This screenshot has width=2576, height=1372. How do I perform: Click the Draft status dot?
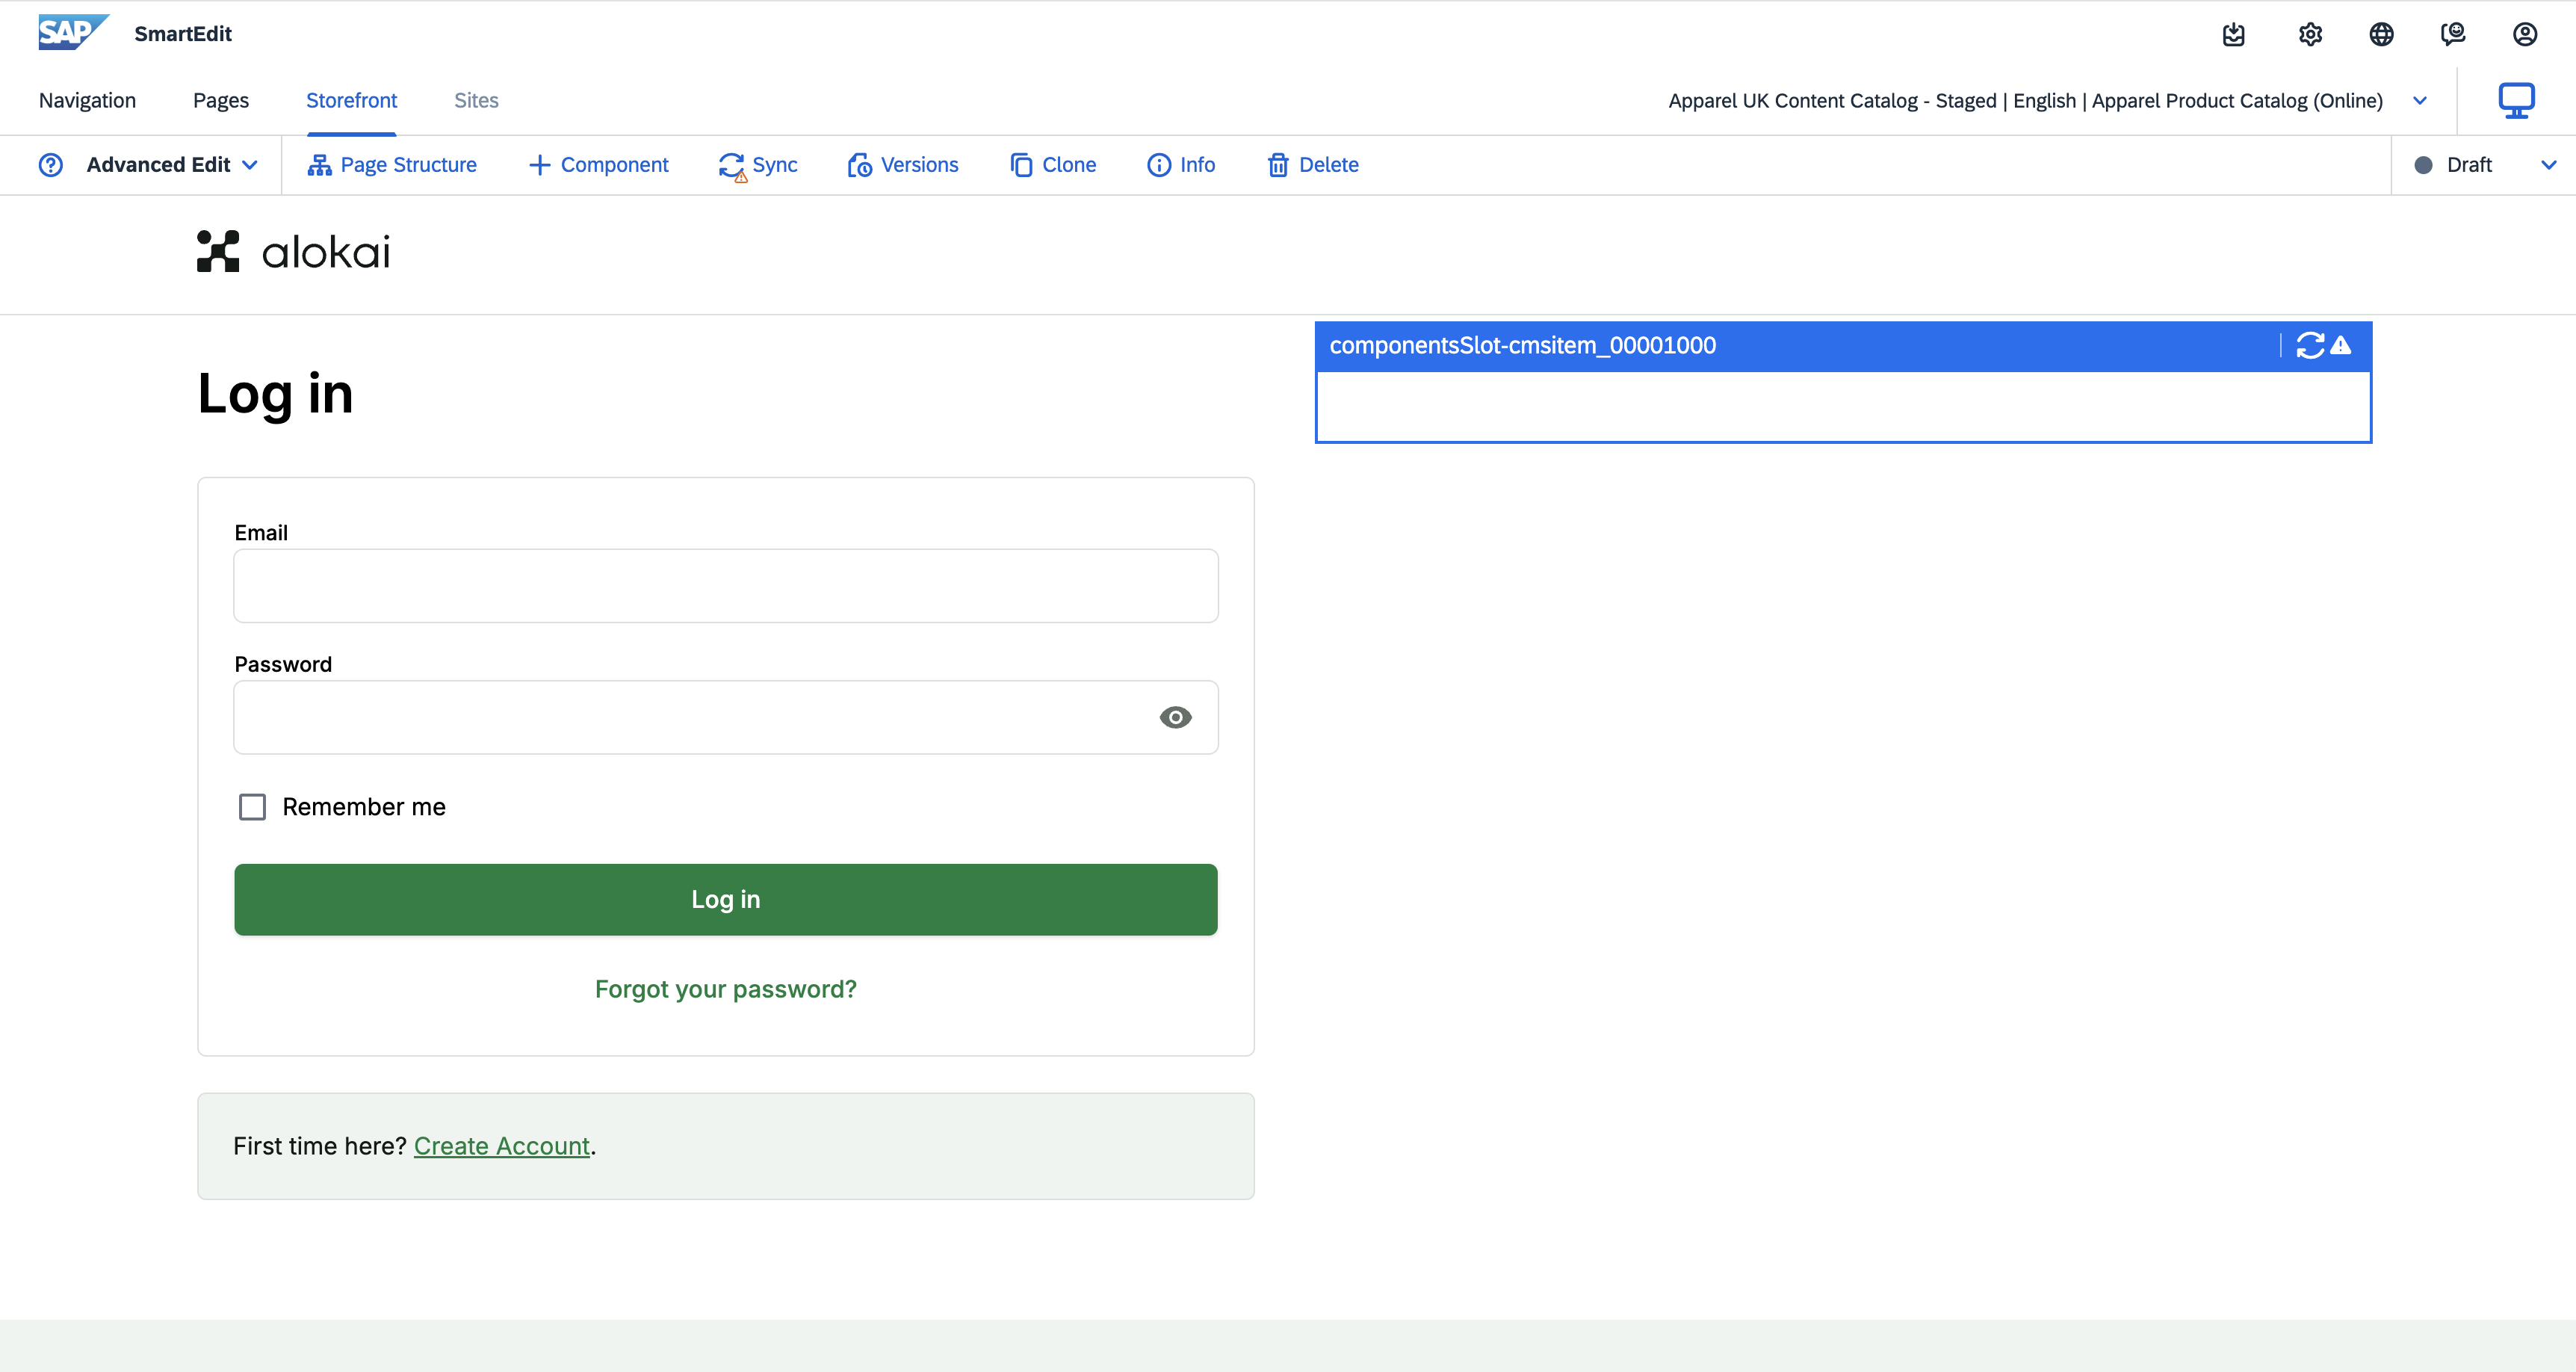(x=2422, y=165)
